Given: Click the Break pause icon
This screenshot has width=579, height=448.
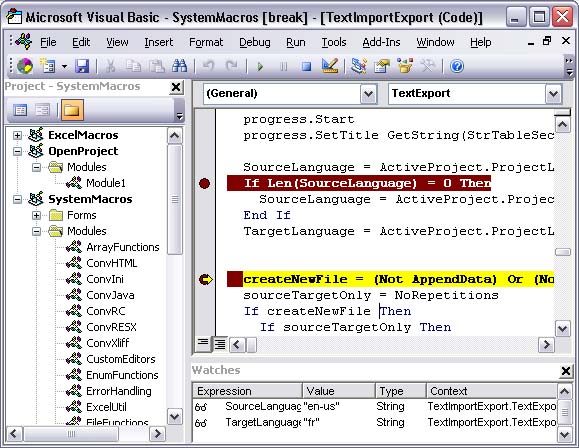Looking at the screenshot, I should (283, 67).
